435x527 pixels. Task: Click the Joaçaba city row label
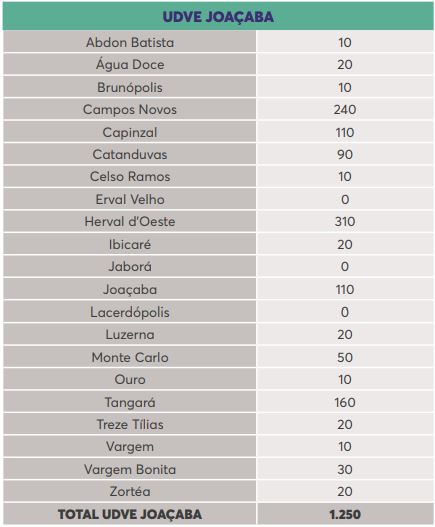(x=130, y=289)
